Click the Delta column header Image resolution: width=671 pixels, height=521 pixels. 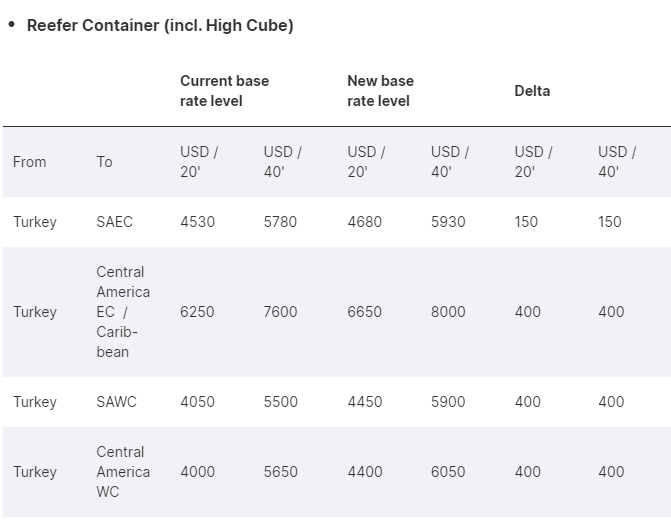click(532, 91)
